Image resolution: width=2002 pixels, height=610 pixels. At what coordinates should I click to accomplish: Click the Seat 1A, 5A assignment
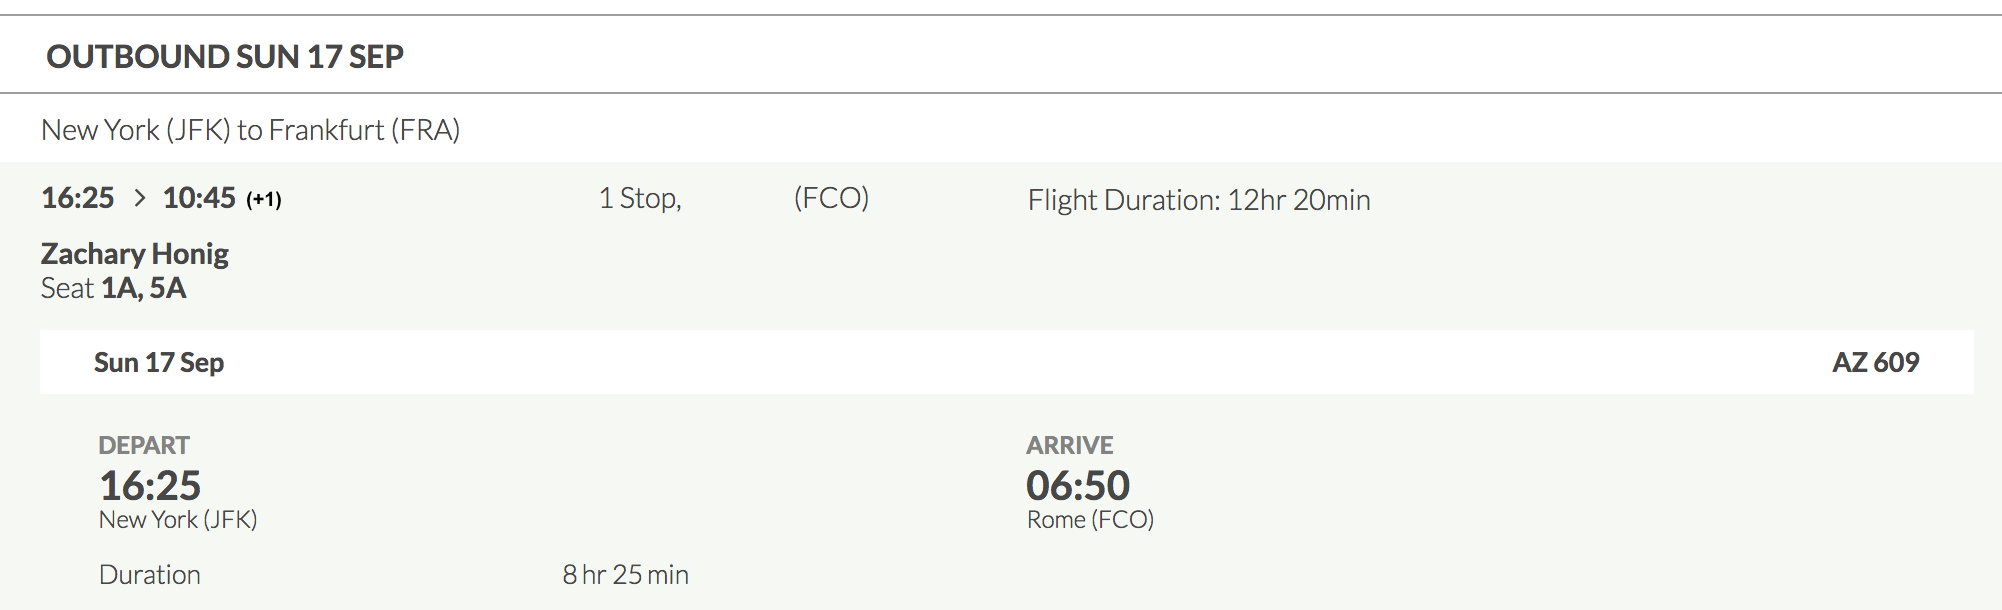114,288
